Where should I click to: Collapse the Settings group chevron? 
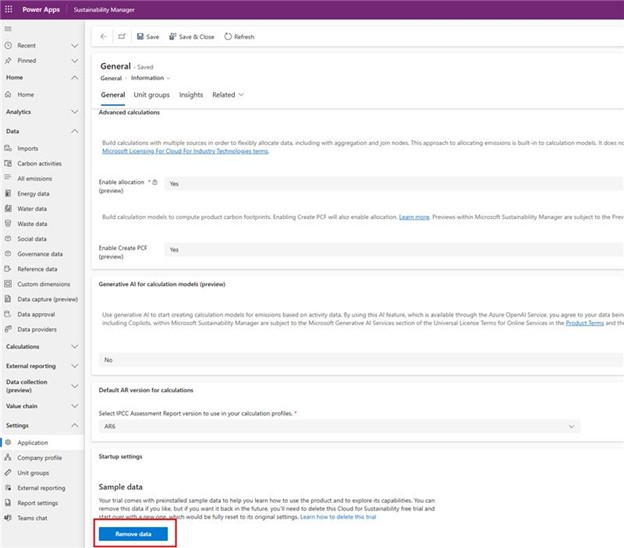(74, 425)
